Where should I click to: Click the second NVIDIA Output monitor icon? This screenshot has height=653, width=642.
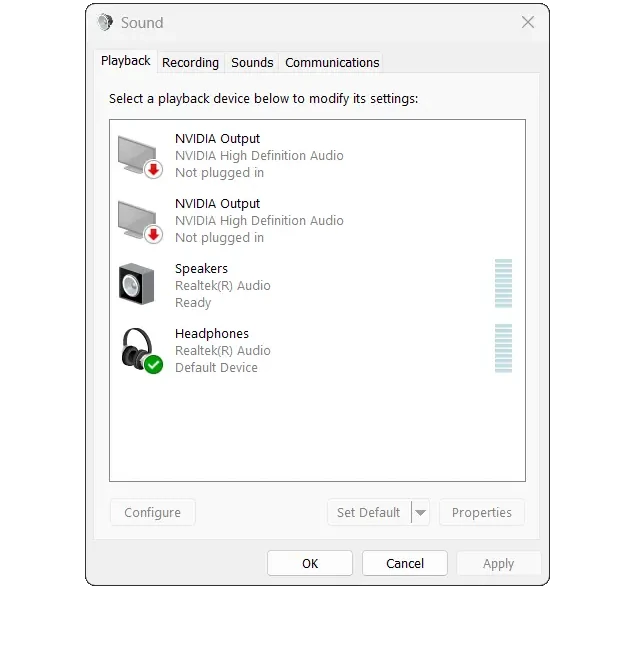(x=140, y=222)
